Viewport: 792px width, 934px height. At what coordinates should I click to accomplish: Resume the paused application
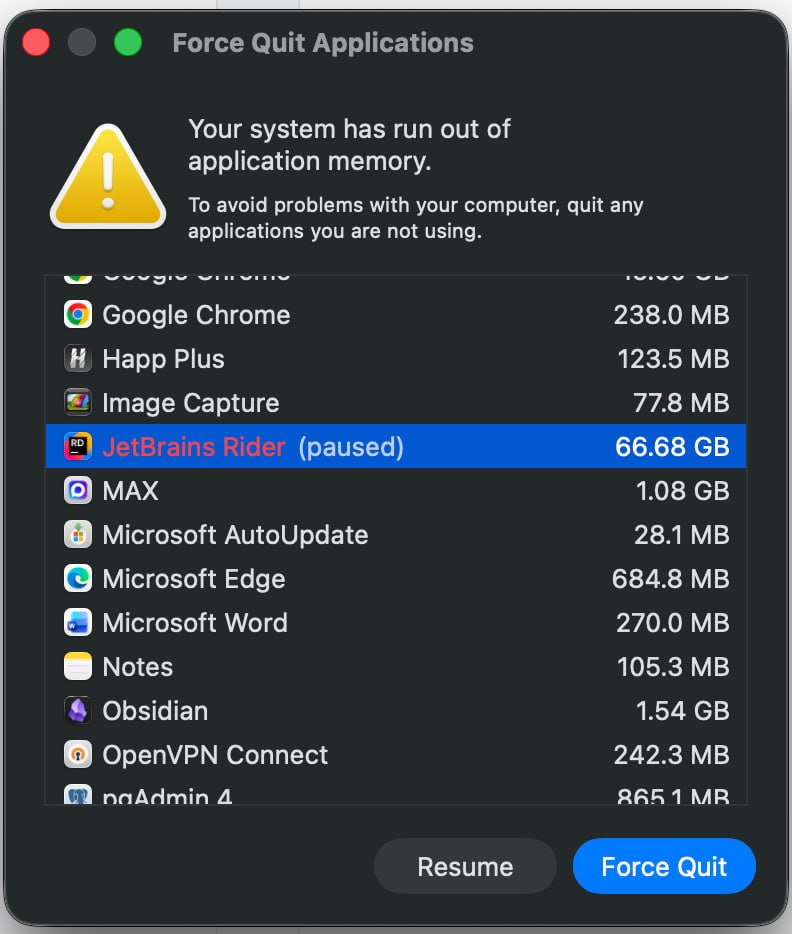[x=465, y=866]
